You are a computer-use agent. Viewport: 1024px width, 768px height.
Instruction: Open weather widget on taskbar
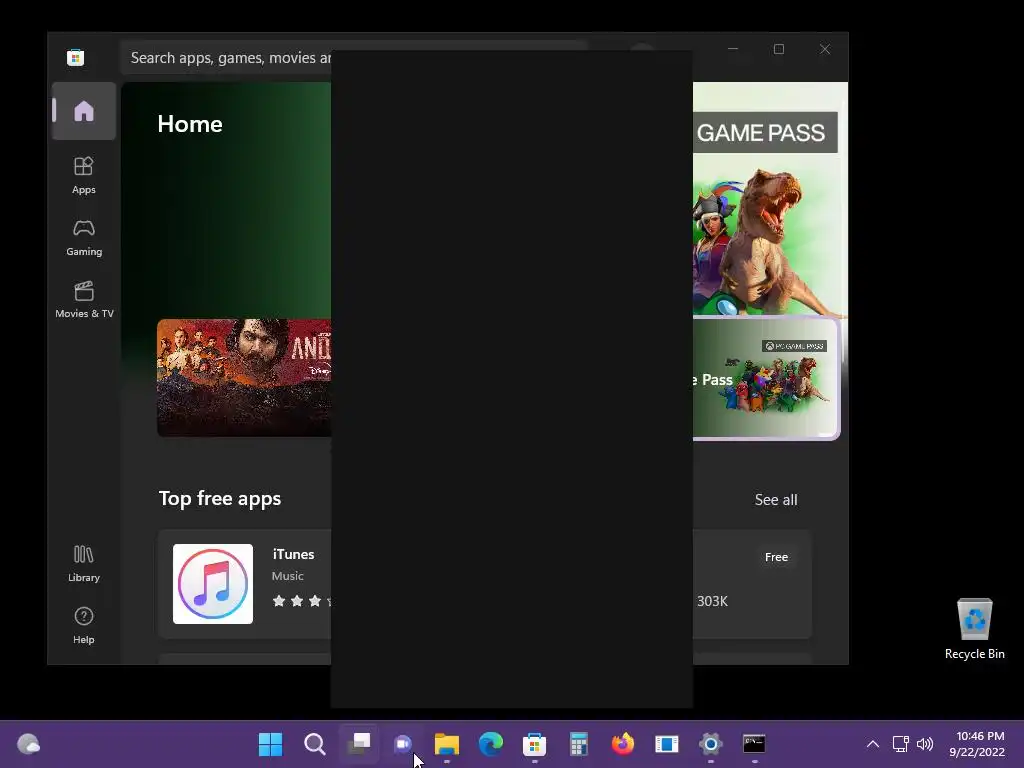[x=28, y=744]
